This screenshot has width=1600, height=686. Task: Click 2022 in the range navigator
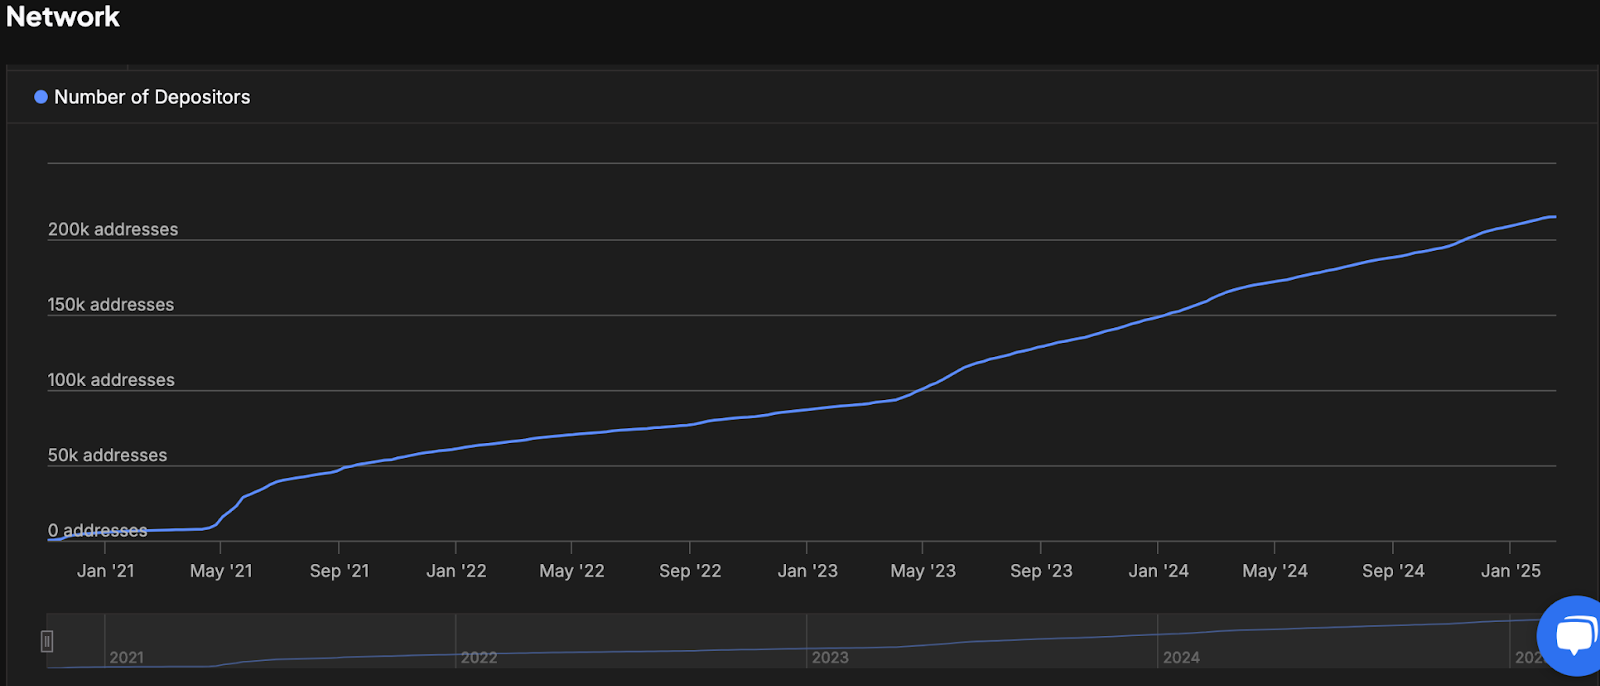pos(479,658)
